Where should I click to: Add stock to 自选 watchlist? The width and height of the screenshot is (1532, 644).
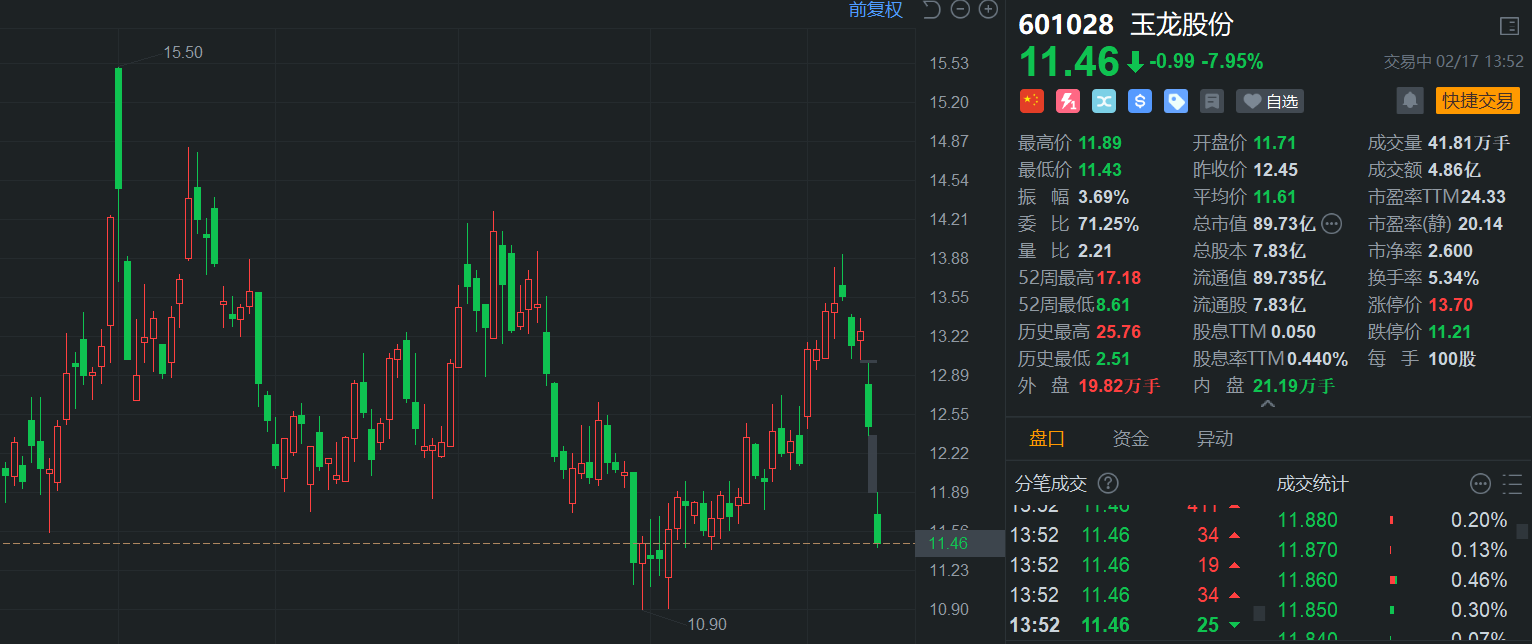(1270, 101)
